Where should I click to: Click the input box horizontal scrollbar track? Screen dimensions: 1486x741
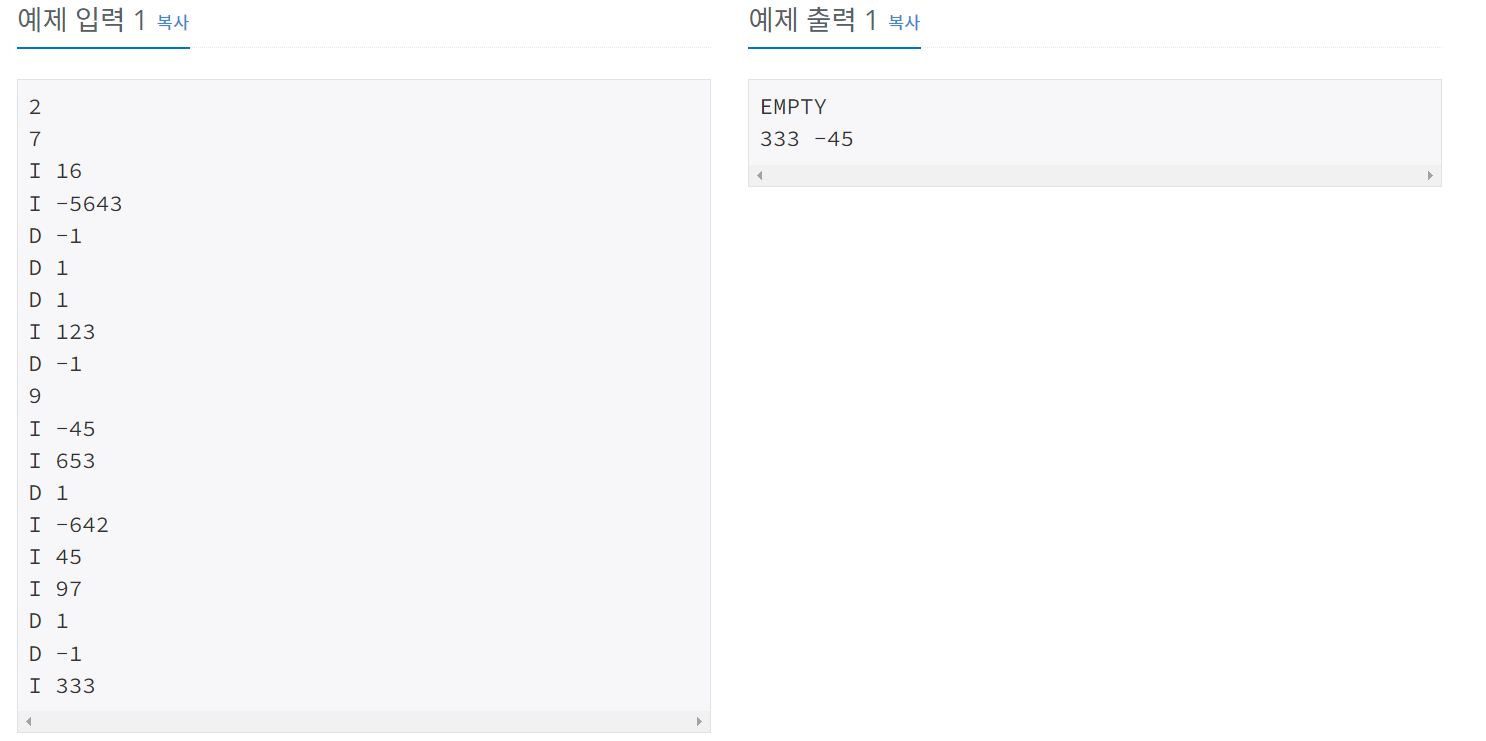click(364, 721)
